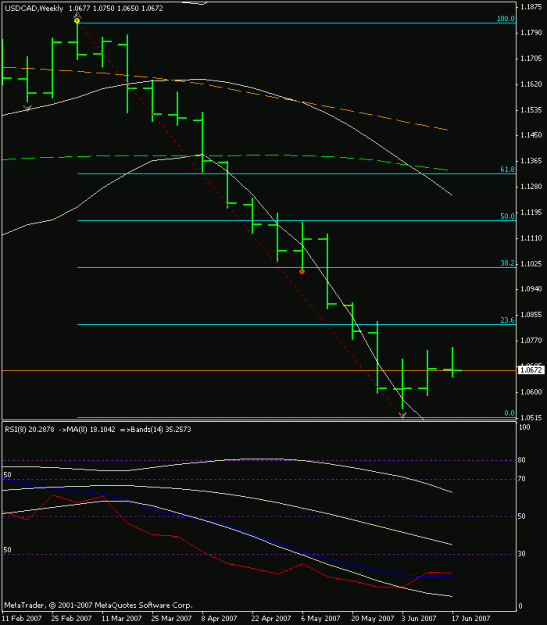Select the 1.0515 price scale value
Viewport: 547px width, 625px height.
point(531,417)
